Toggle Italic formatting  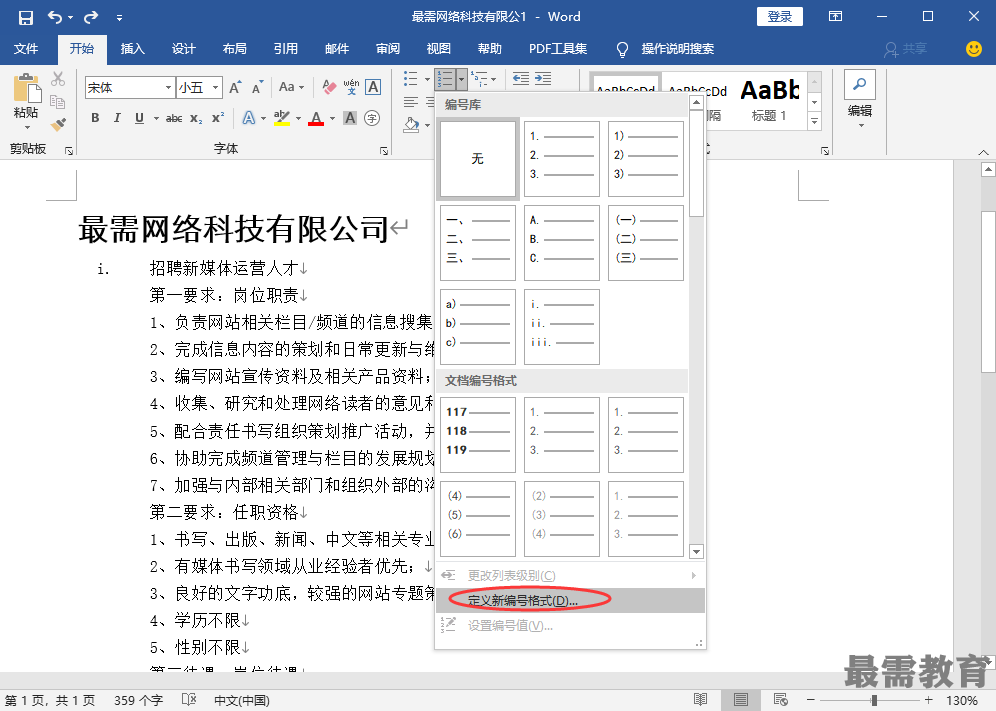[x=117, y=118]
